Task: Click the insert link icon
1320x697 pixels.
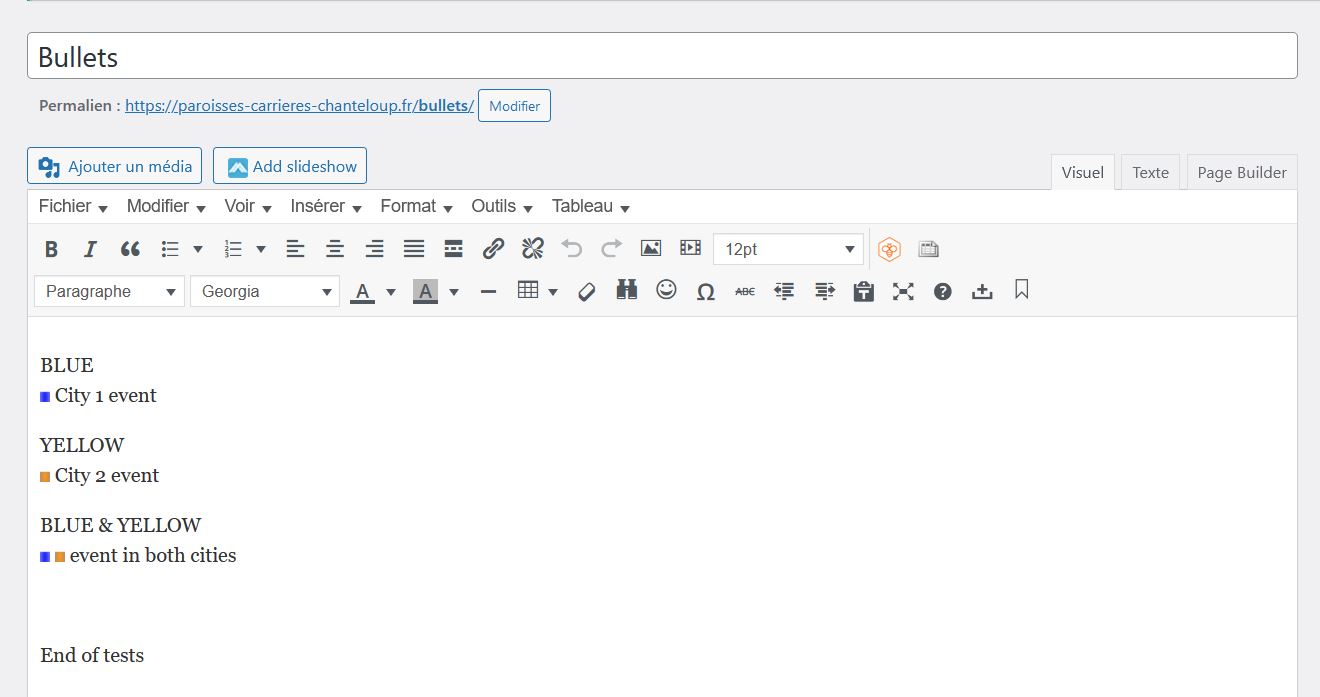Action: coord(493,249)
